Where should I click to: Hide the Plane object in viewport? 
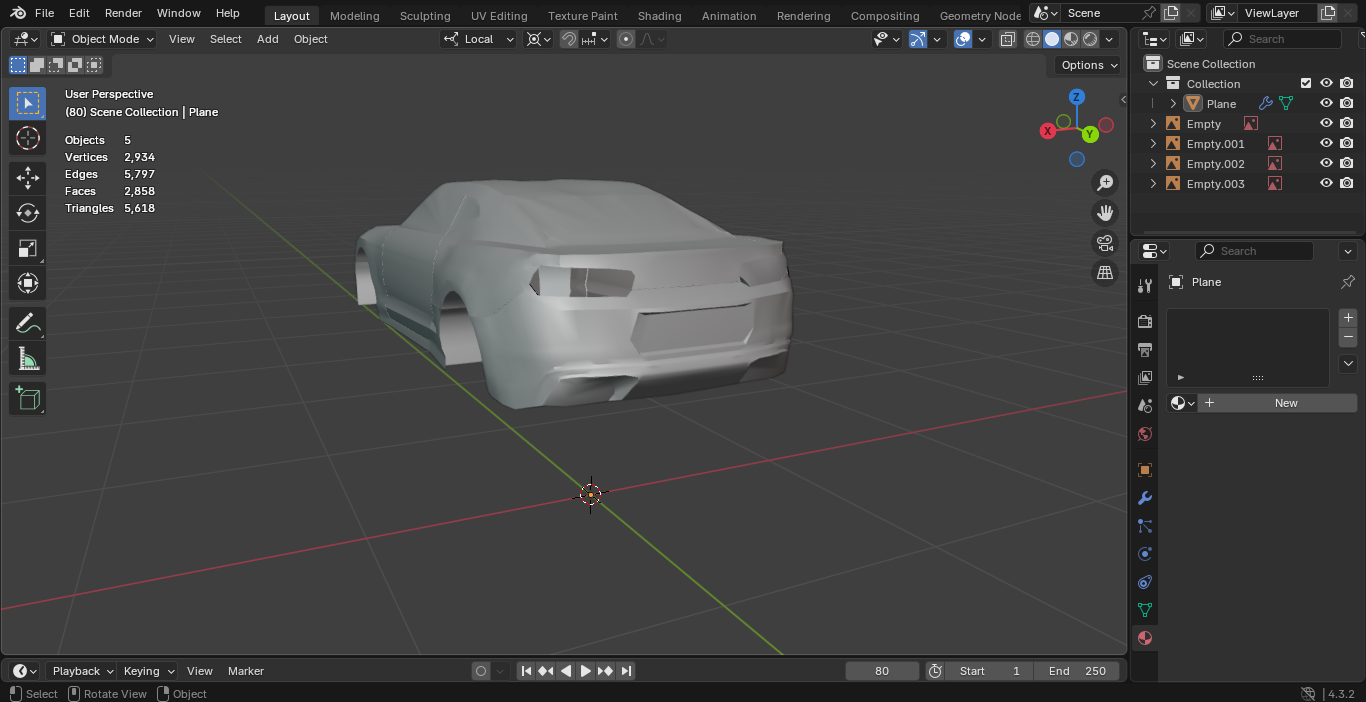[1326, 103]
